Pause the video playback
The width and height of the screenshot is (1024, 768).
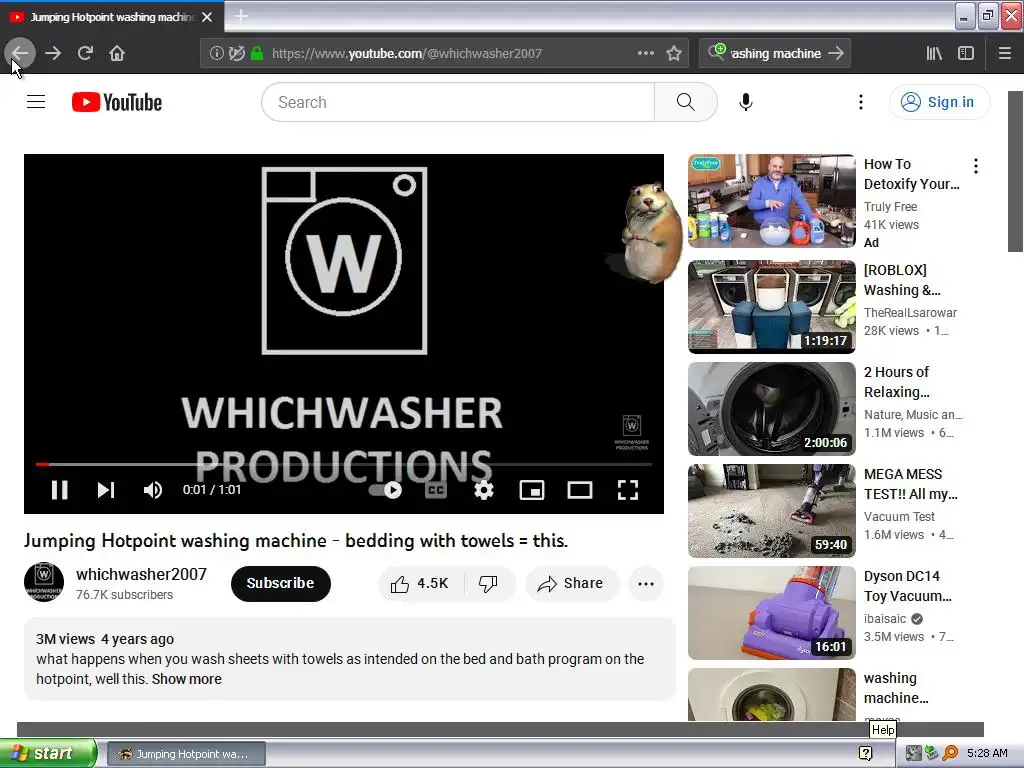59,490
